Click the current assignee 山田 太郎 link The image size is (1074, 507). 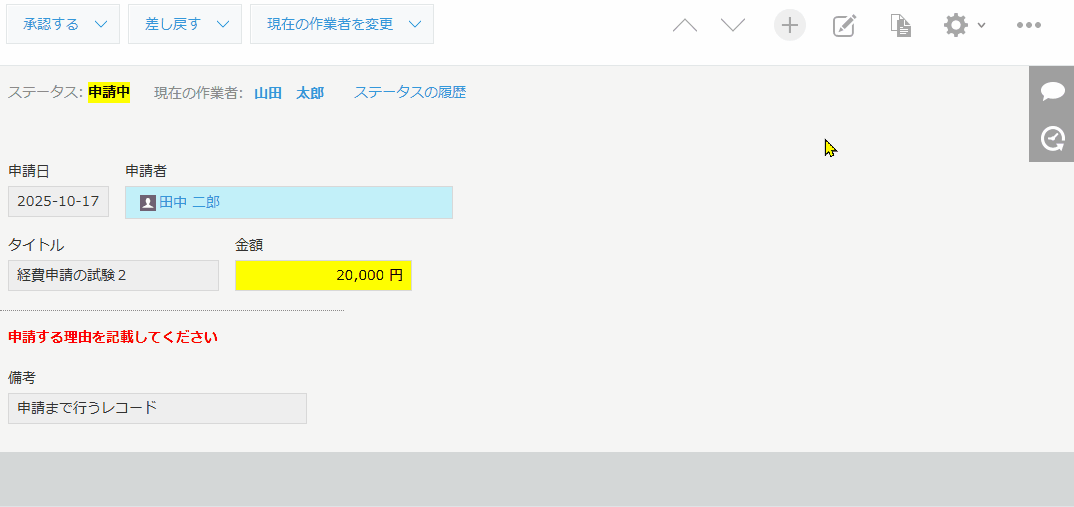[289, 93]
